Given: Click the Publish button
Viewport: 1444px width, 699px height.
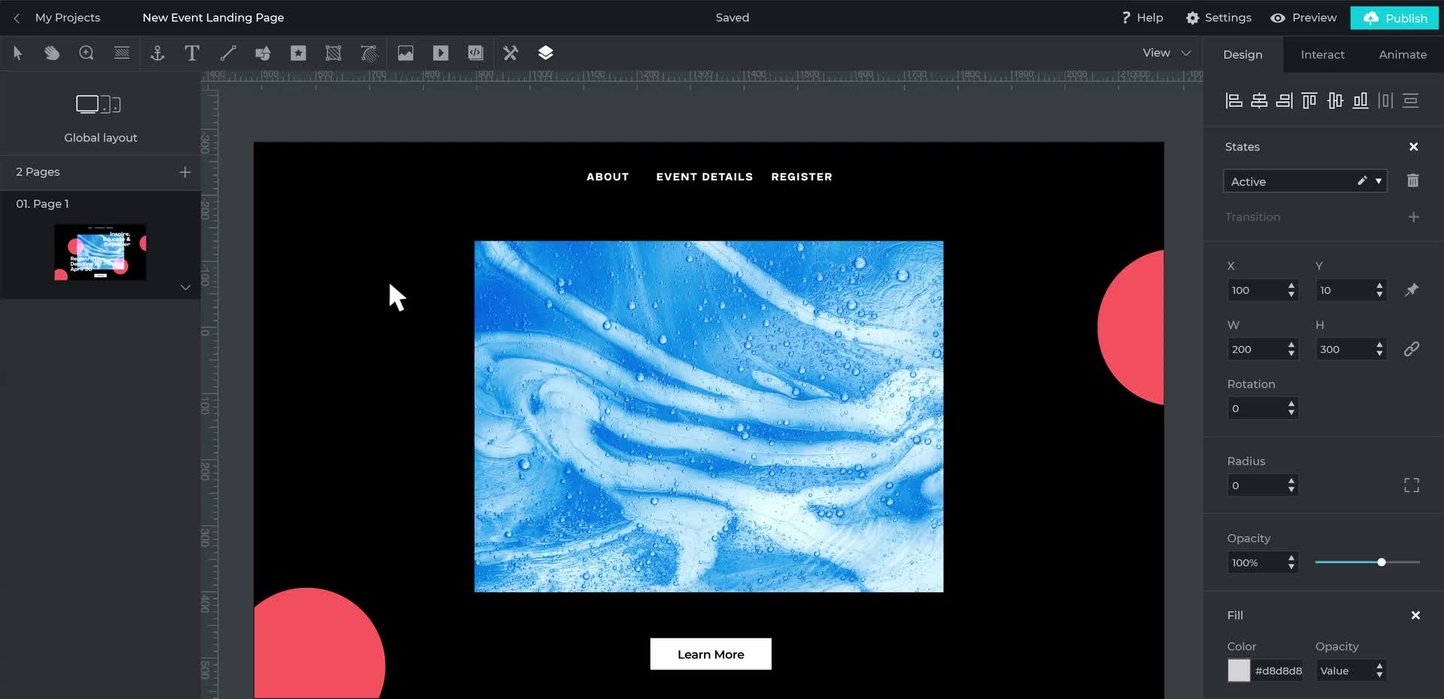Looking at the screenshot, I should click(1394, 17).
